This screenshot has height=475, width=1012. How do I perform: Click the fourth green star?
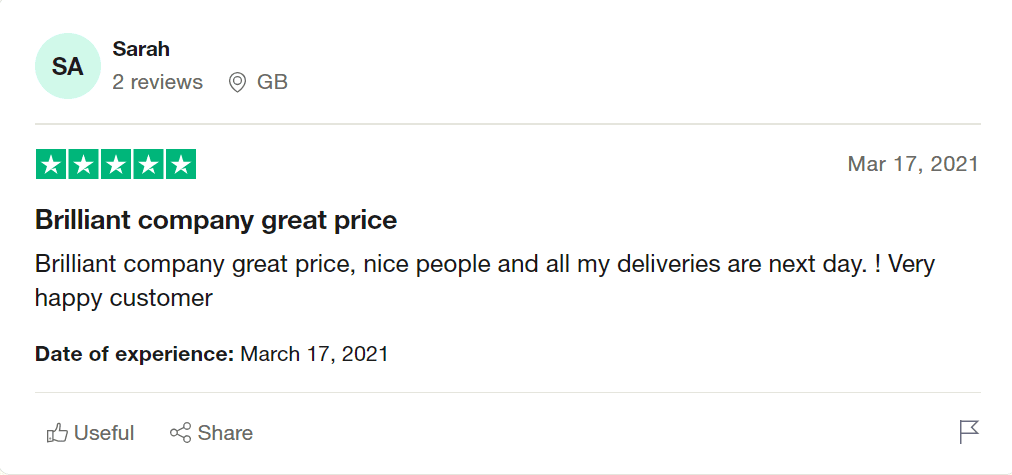[148, 165]
